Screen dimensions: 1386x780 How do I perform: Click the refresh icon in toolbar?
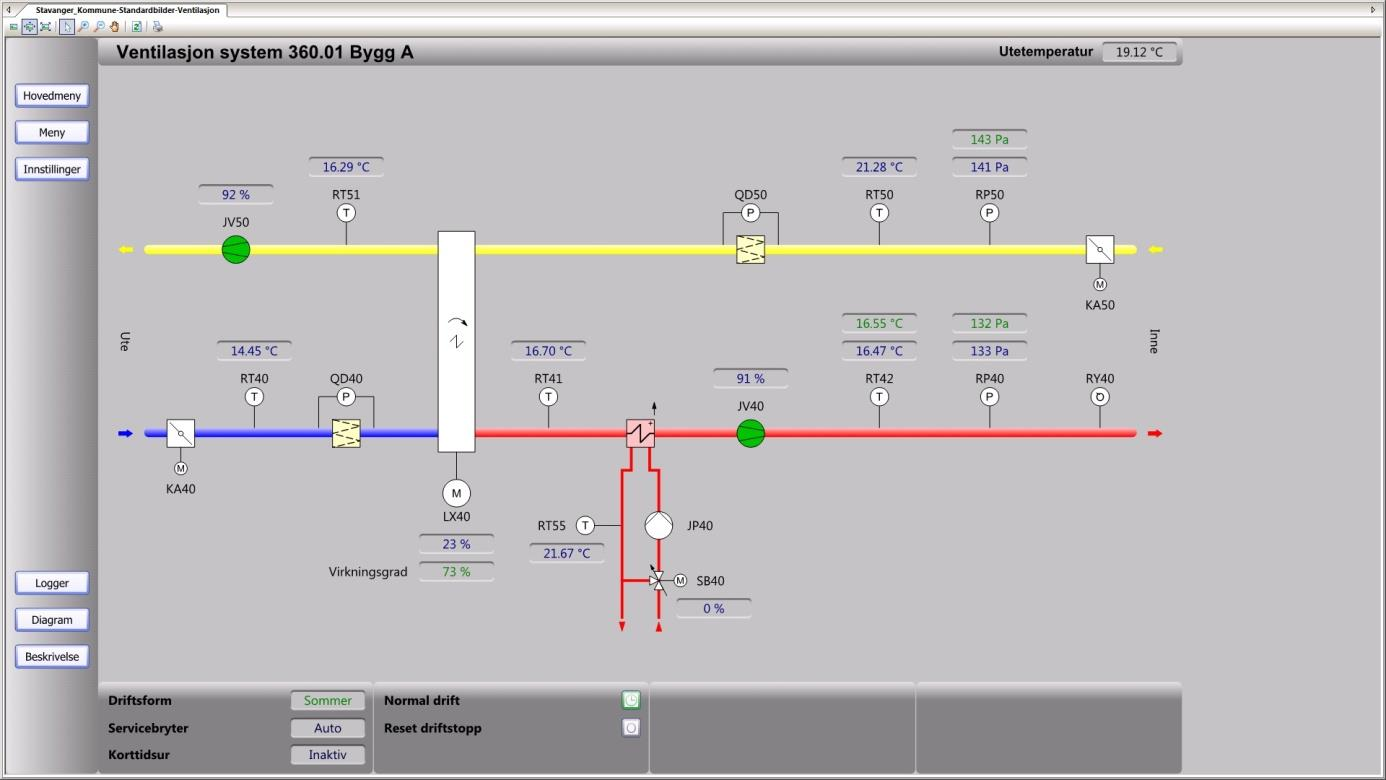tap(137, 27)
